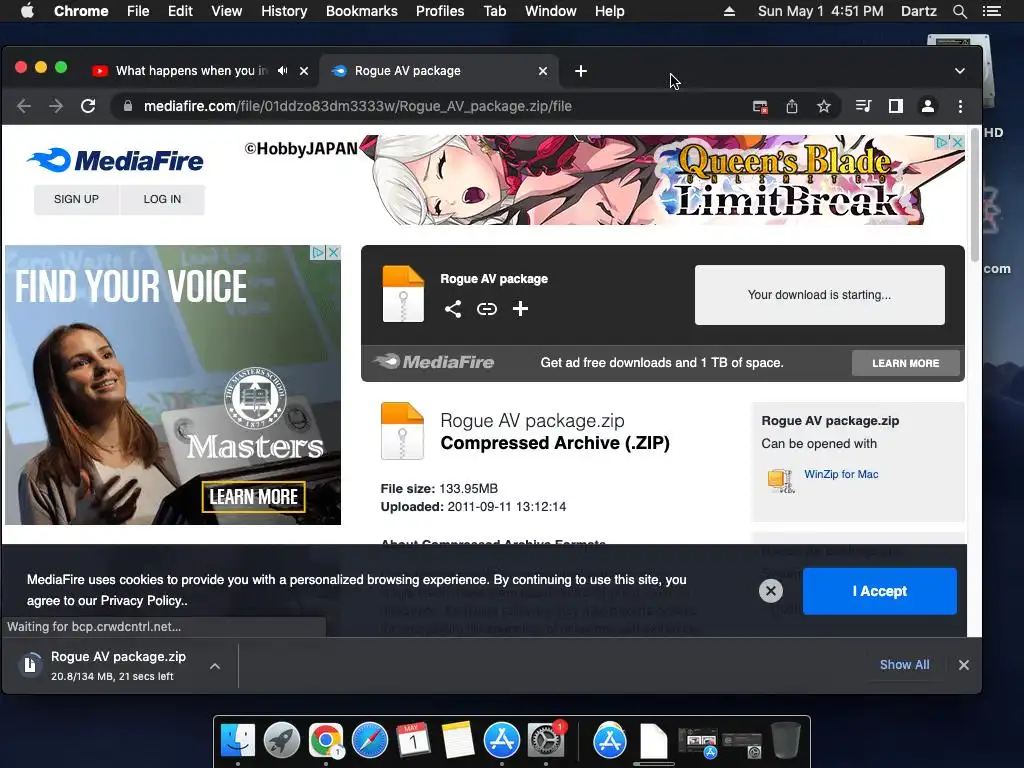Viewport: 1024px width, 768px height.
Task: Open the media control icon
Action: (x=863, y=106)
